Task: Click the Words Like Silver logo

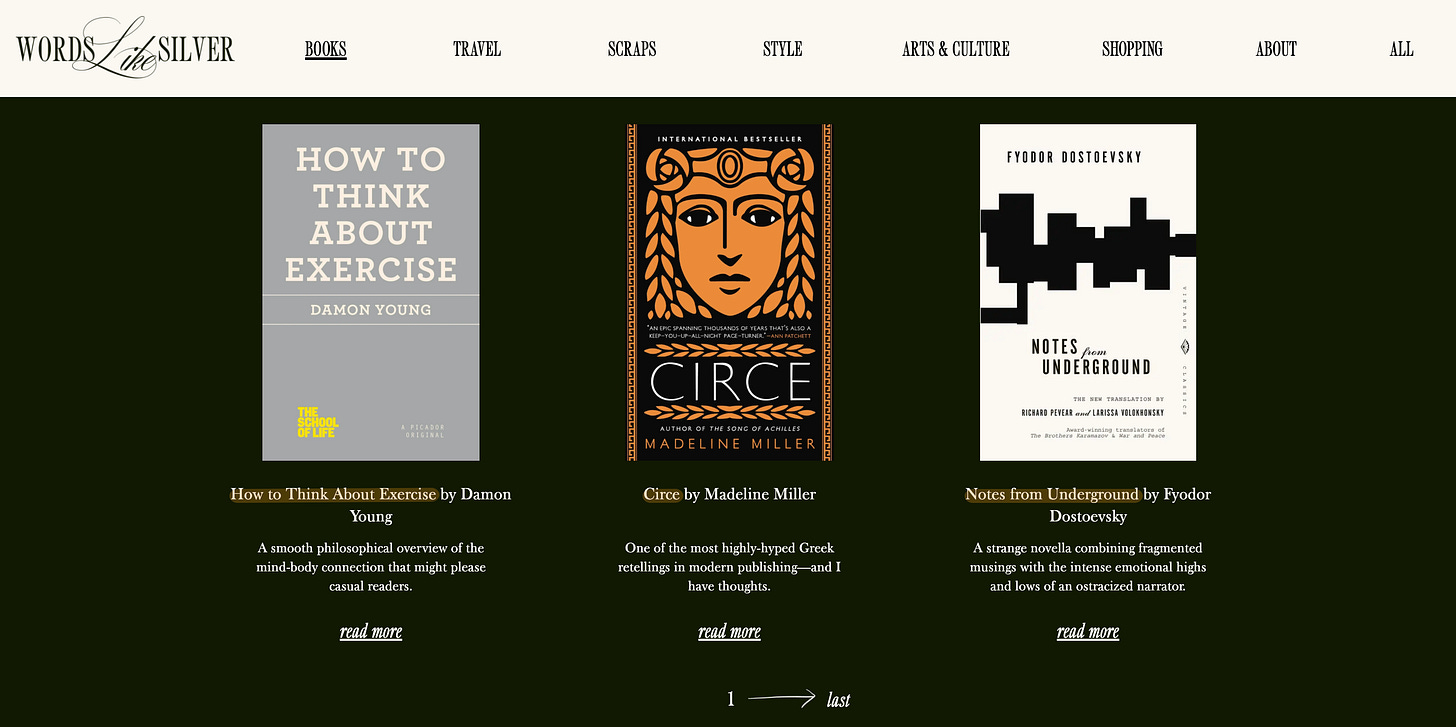Action: 125,48
